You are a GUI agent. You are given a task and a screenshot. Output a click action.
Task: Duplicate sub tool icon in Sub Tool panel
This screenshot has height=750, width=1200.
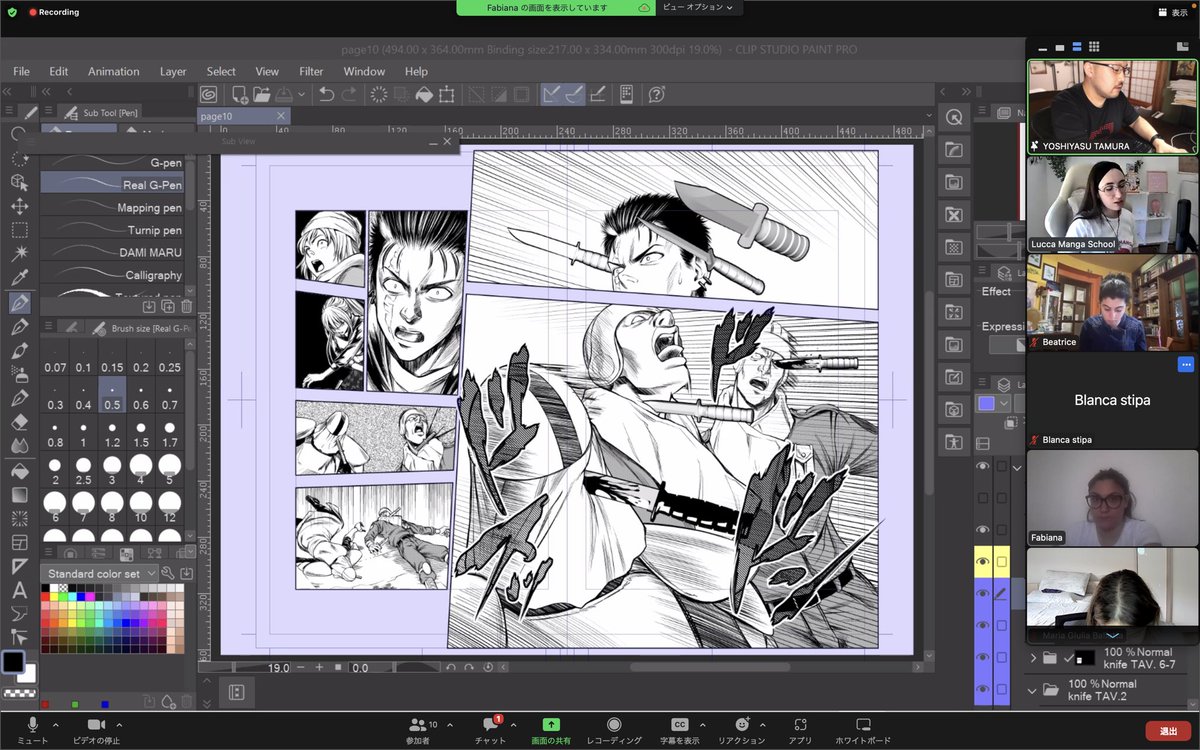point(168,306)
